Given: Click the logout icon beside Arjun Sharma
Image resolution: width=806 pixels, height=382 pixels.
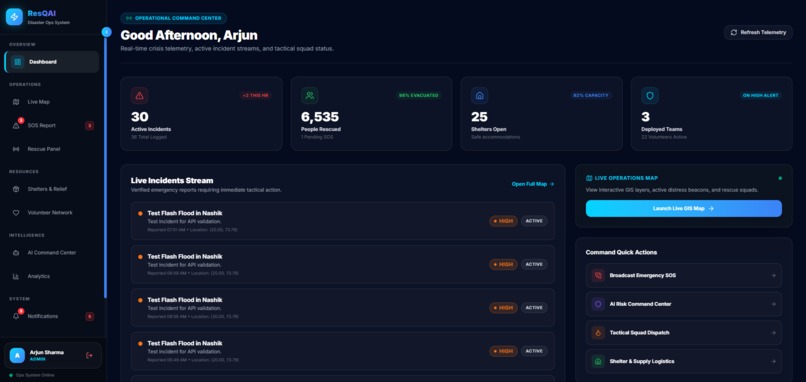Looking at the screenshot, I should [89, 355].
